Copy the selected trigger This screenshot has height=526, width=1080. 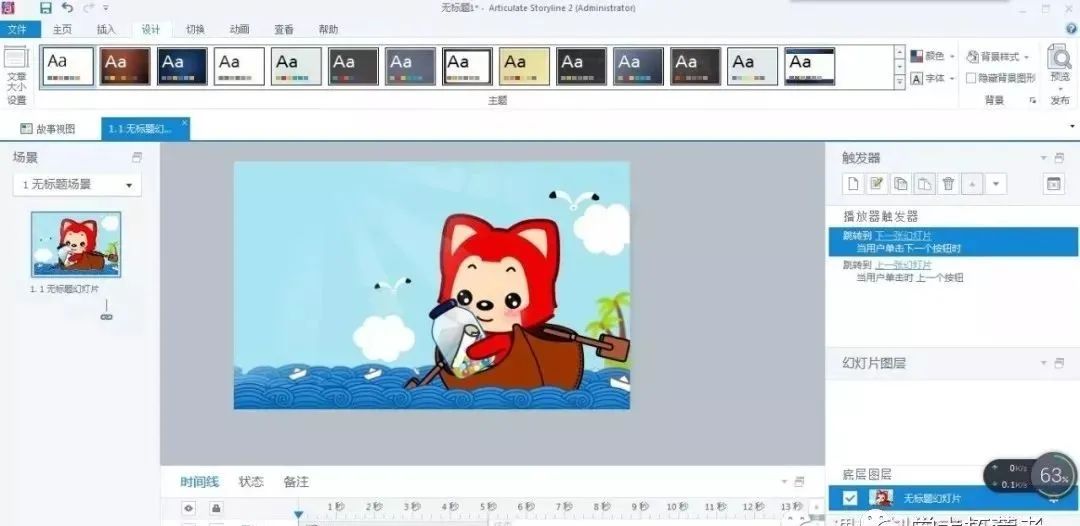pyautogui.click(x=901, y=183)
